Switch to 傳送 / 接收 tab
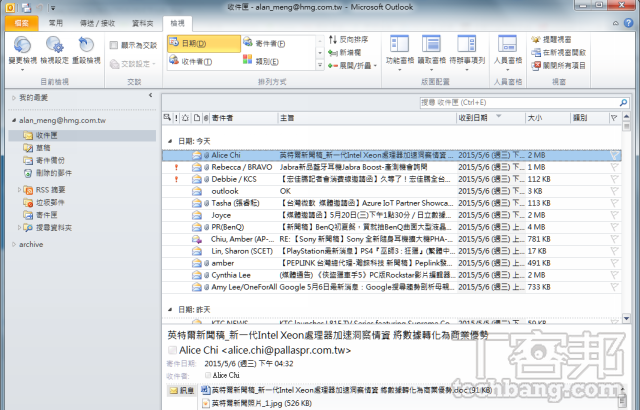Screen dimensions: 640x410 [x=98, y=23]
